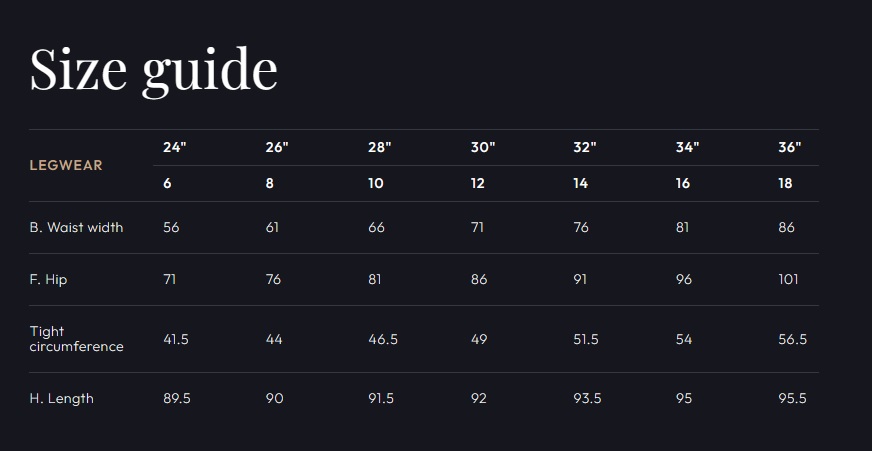Click the Tight circumference row label

click(76, 339)
